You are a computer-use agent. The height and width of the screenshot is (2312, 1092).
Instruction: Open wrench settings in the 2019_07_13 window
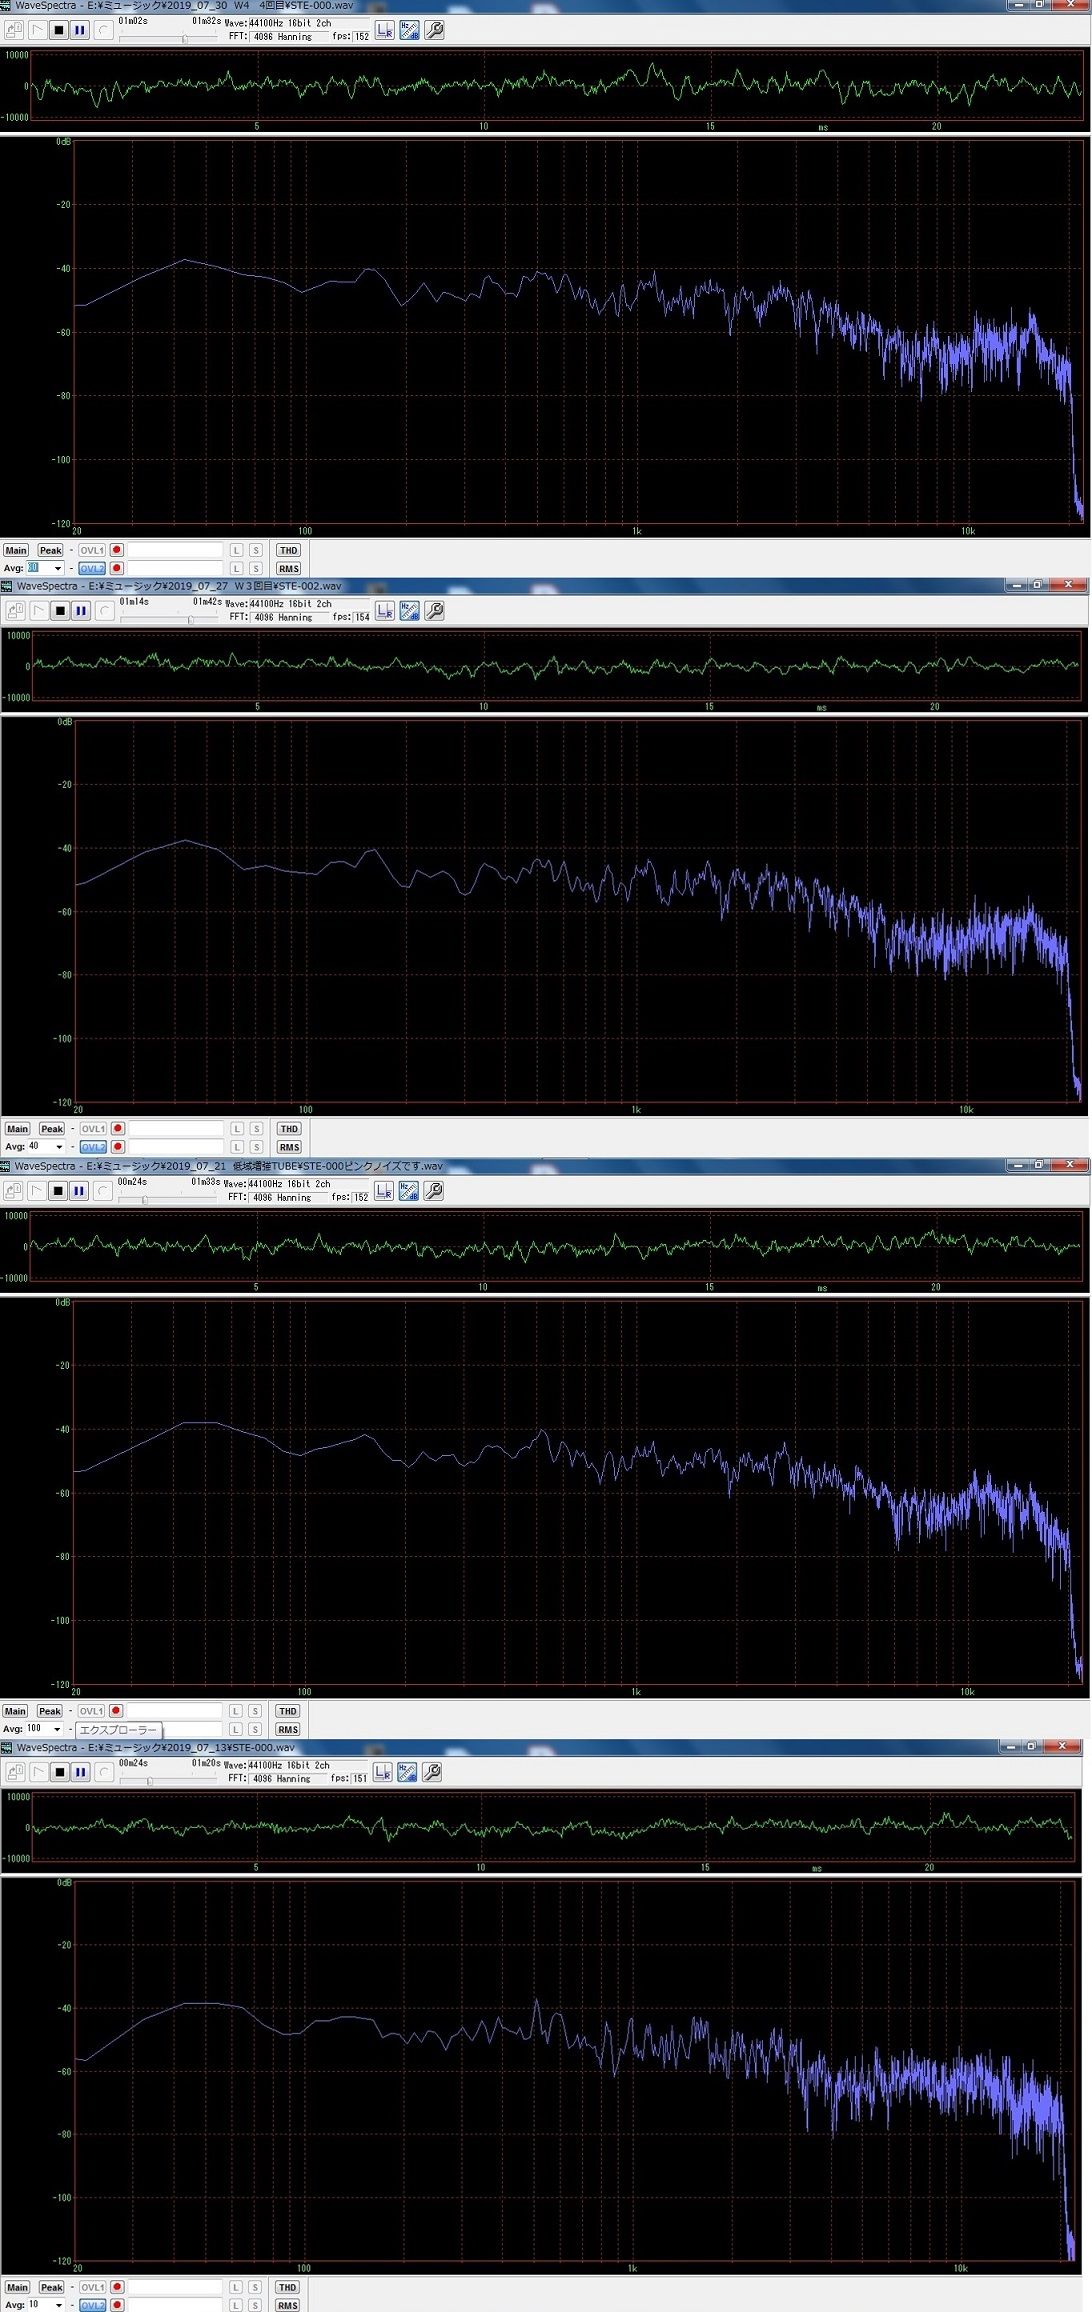point(432,1771)
